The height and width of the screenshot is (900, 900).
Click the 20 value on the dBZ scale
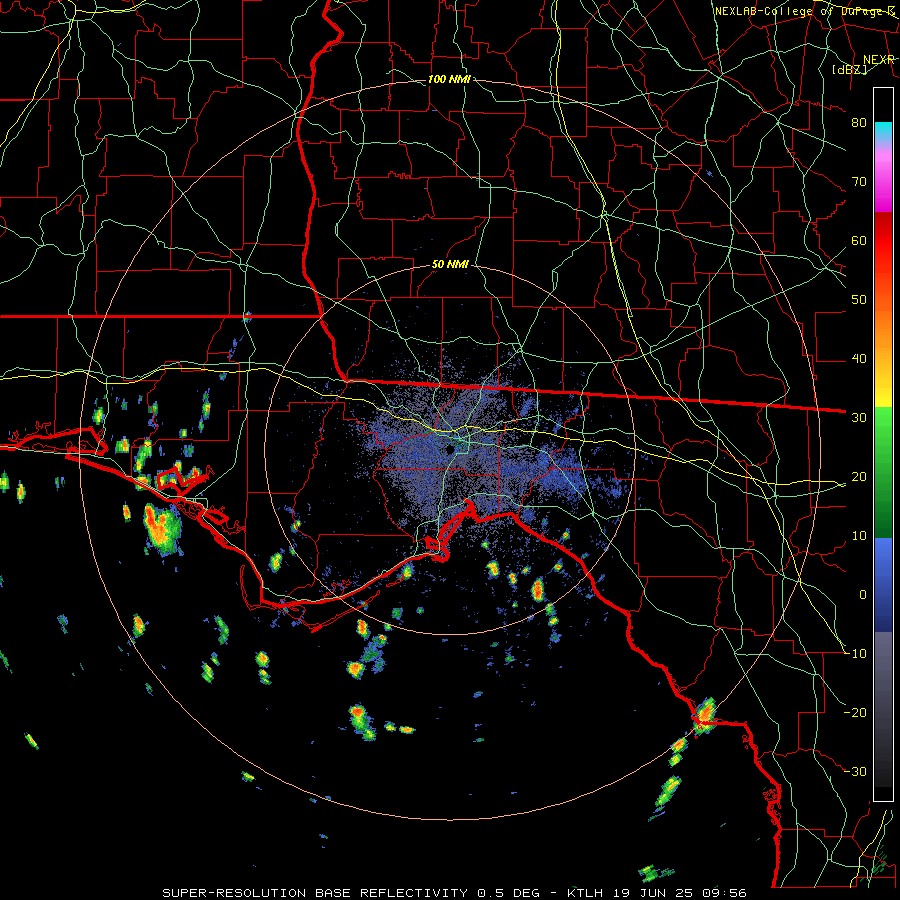coord(859,477)
